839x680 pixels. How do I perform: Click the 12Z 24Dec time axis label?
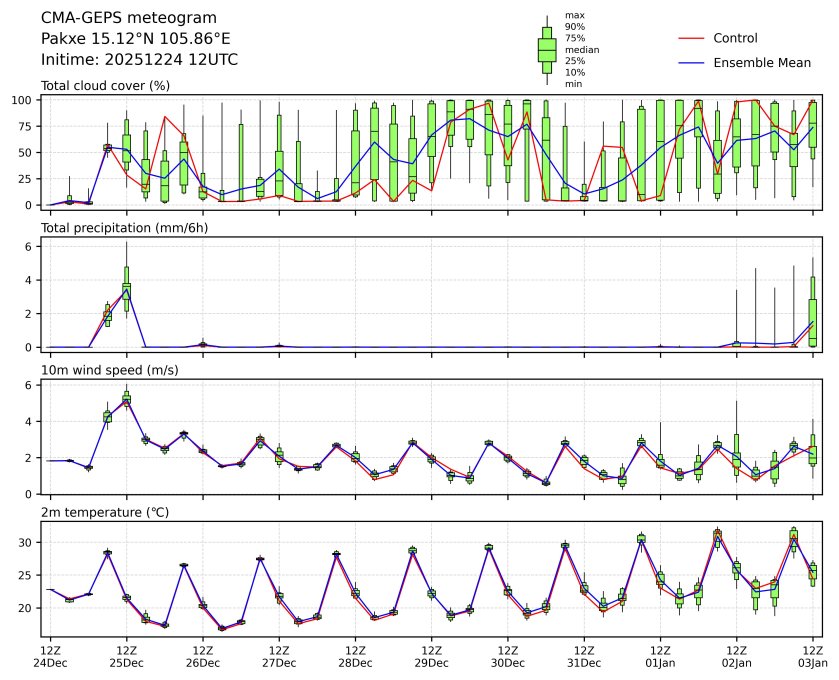[x=50, y=656]
